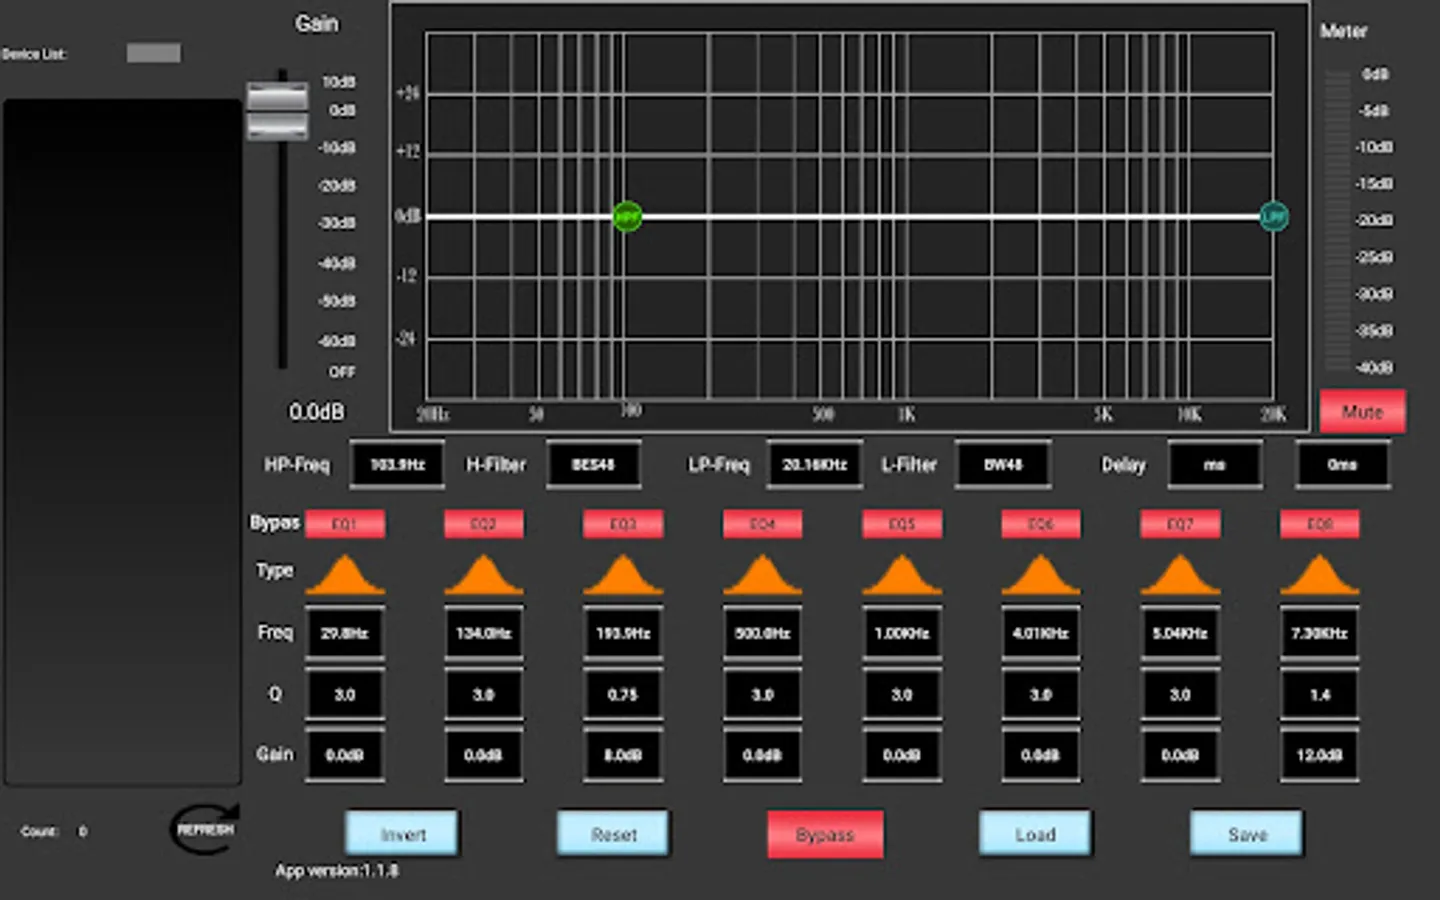Click the teal LPF node on the graph
Viewport: 1440px width, 900px height.
(x=1273, y=216)
